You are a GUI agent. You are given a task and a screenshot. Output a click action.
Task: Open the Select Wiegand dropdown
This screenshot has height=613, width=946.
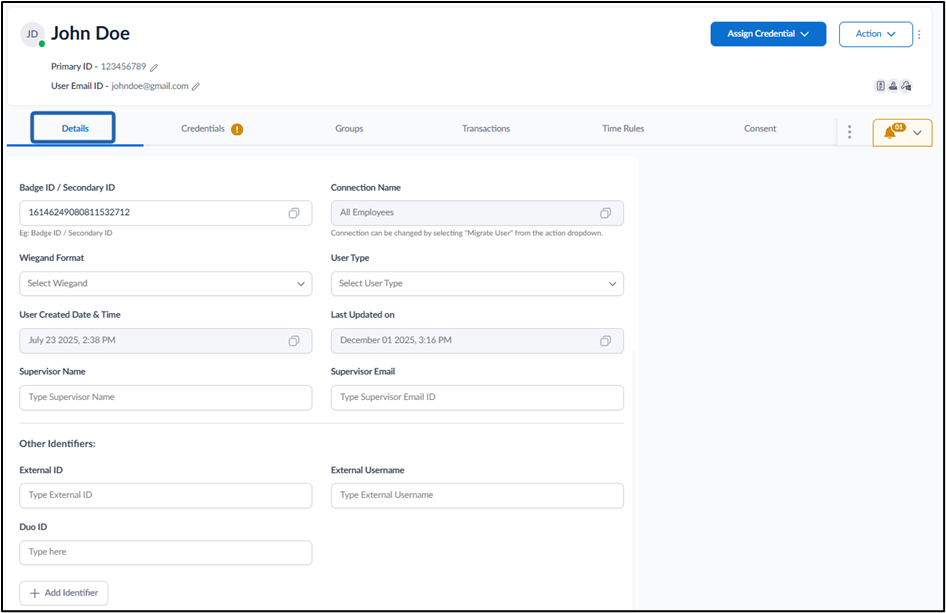(x=166, y=284)
